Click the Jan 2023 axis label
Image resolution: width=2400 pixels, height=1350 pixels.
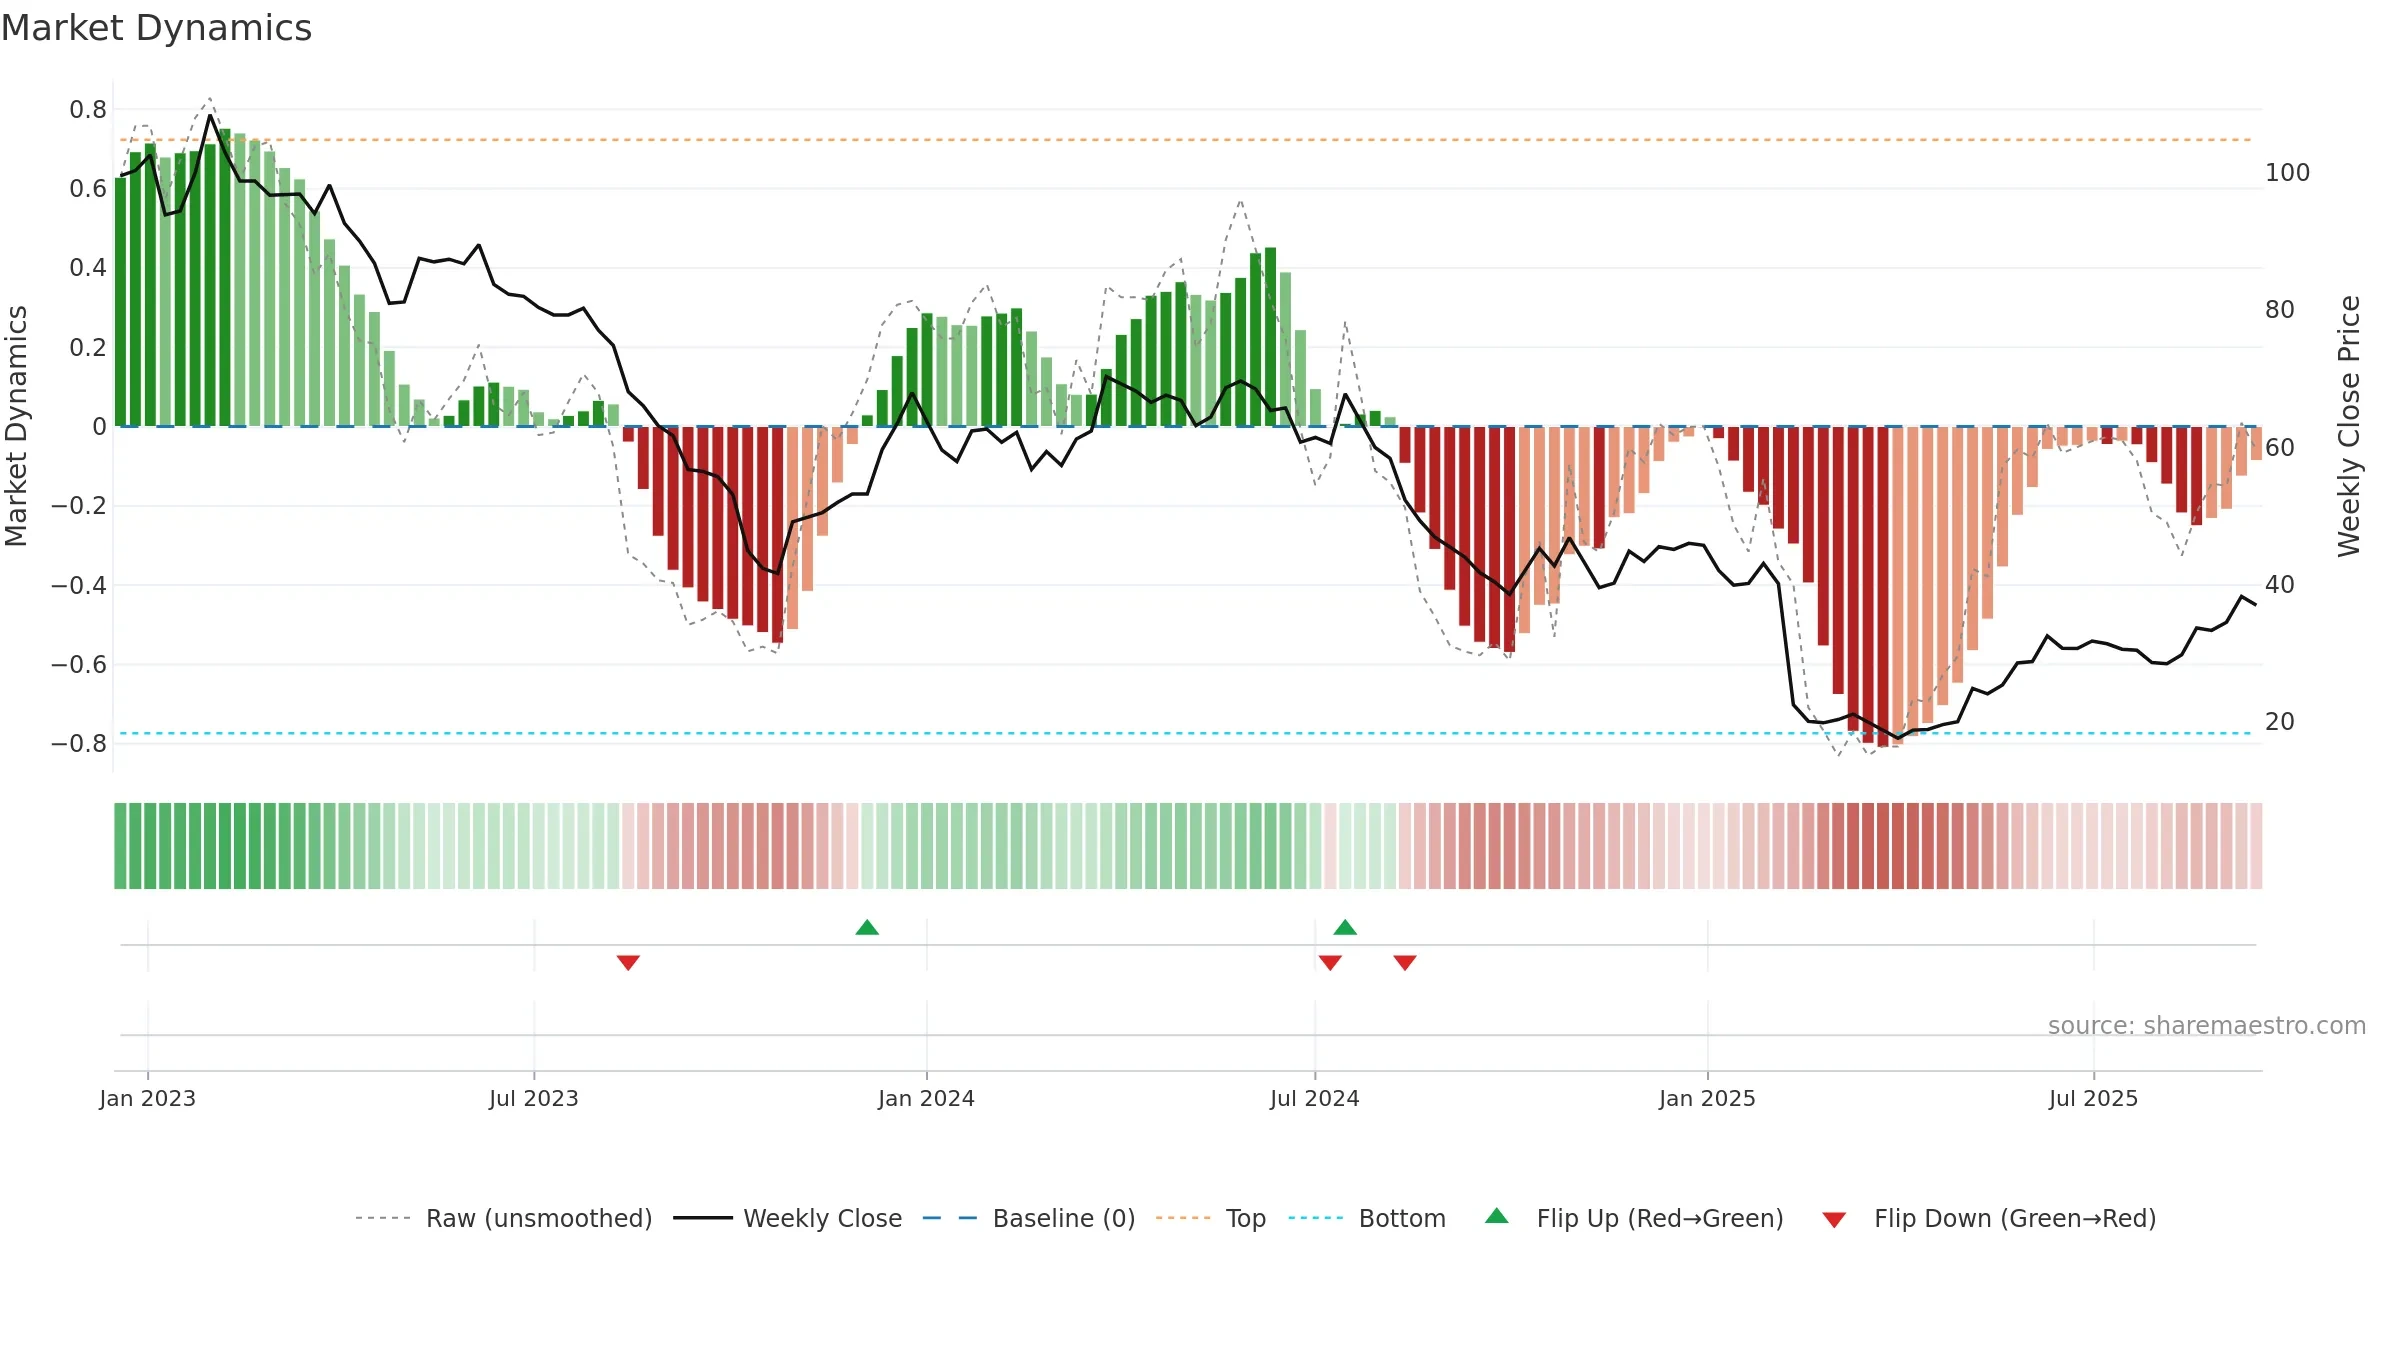pos(148,1098)
